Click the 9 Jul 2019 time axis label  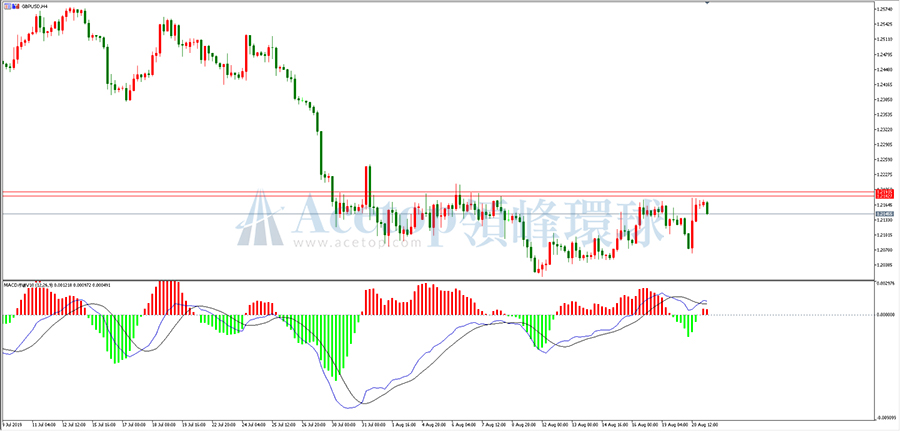point(12,425)
